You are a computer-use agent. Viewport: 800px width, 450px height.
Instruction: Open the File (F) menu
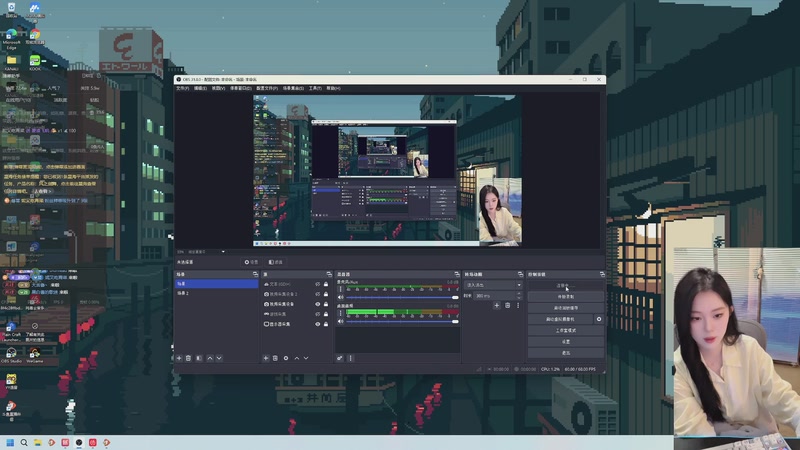[183, 88]
